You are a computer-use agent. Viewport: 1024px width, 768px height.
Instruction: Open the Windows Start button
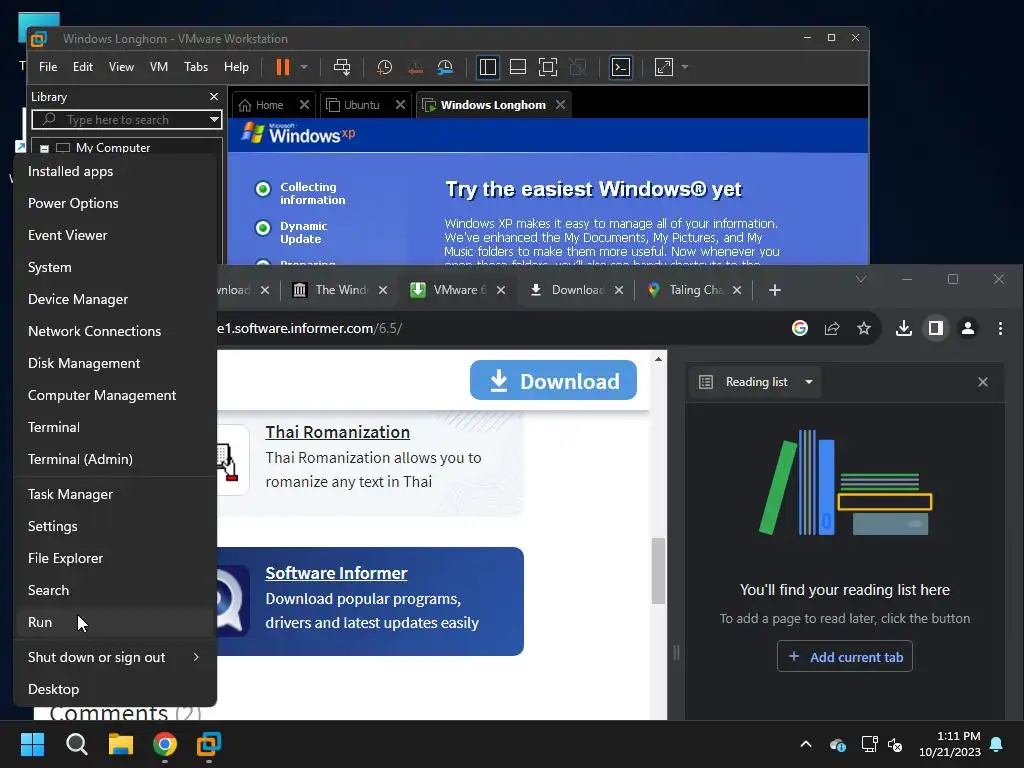[32, 744]
